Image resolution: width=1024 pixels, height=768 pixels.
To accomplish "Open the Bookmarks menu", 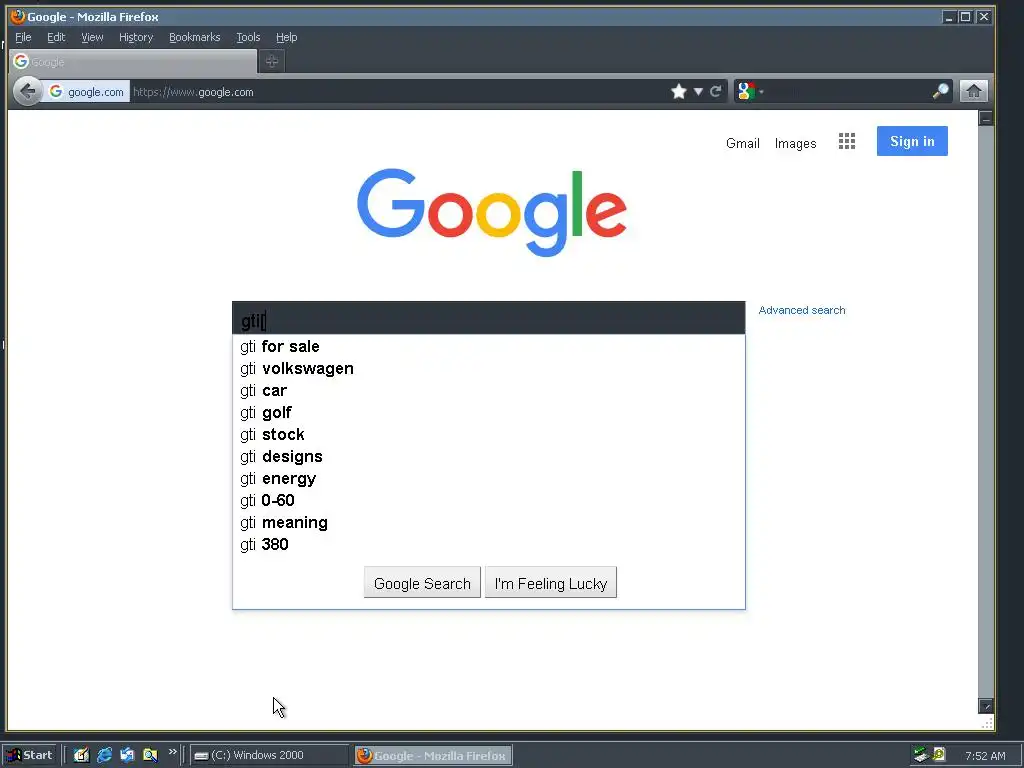I will click(x=195, y=37).
